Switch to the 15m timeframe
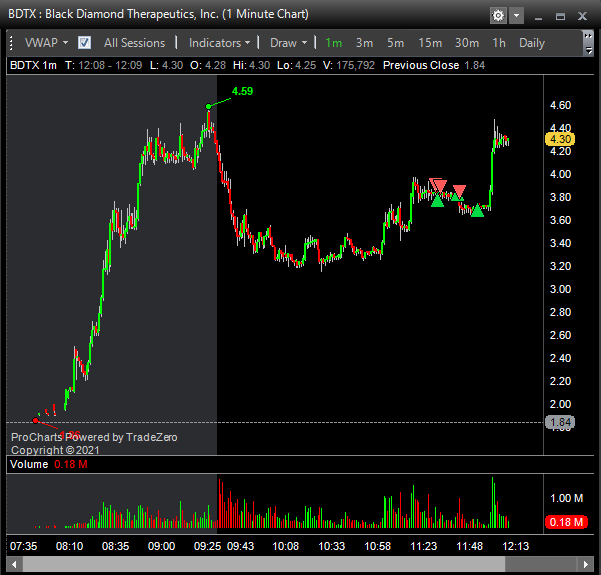The width and height of the screenshot is (601, 575). [x=430, y=43]
